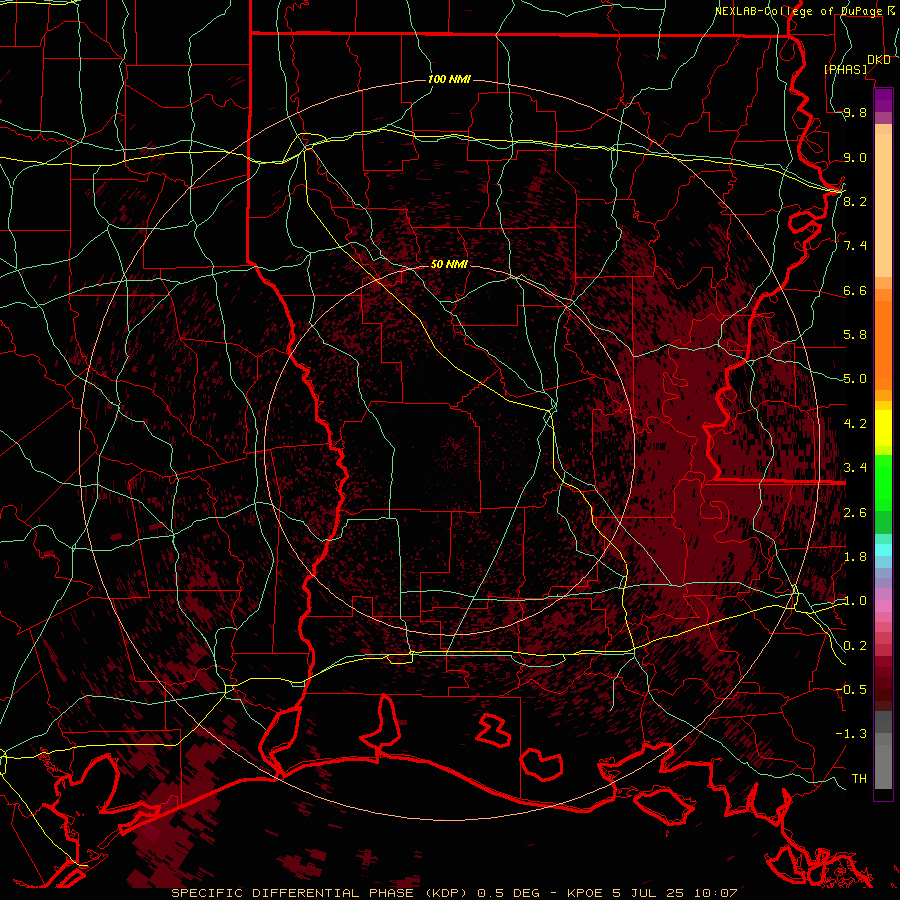The image size is (900, 900).
Task: Click the yellow segment of the color bar
Action: (883, 428)
